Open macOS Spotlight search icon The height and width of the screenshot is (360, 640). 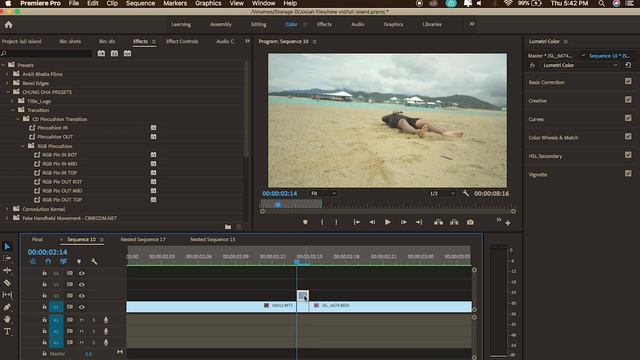click(602, 3)
